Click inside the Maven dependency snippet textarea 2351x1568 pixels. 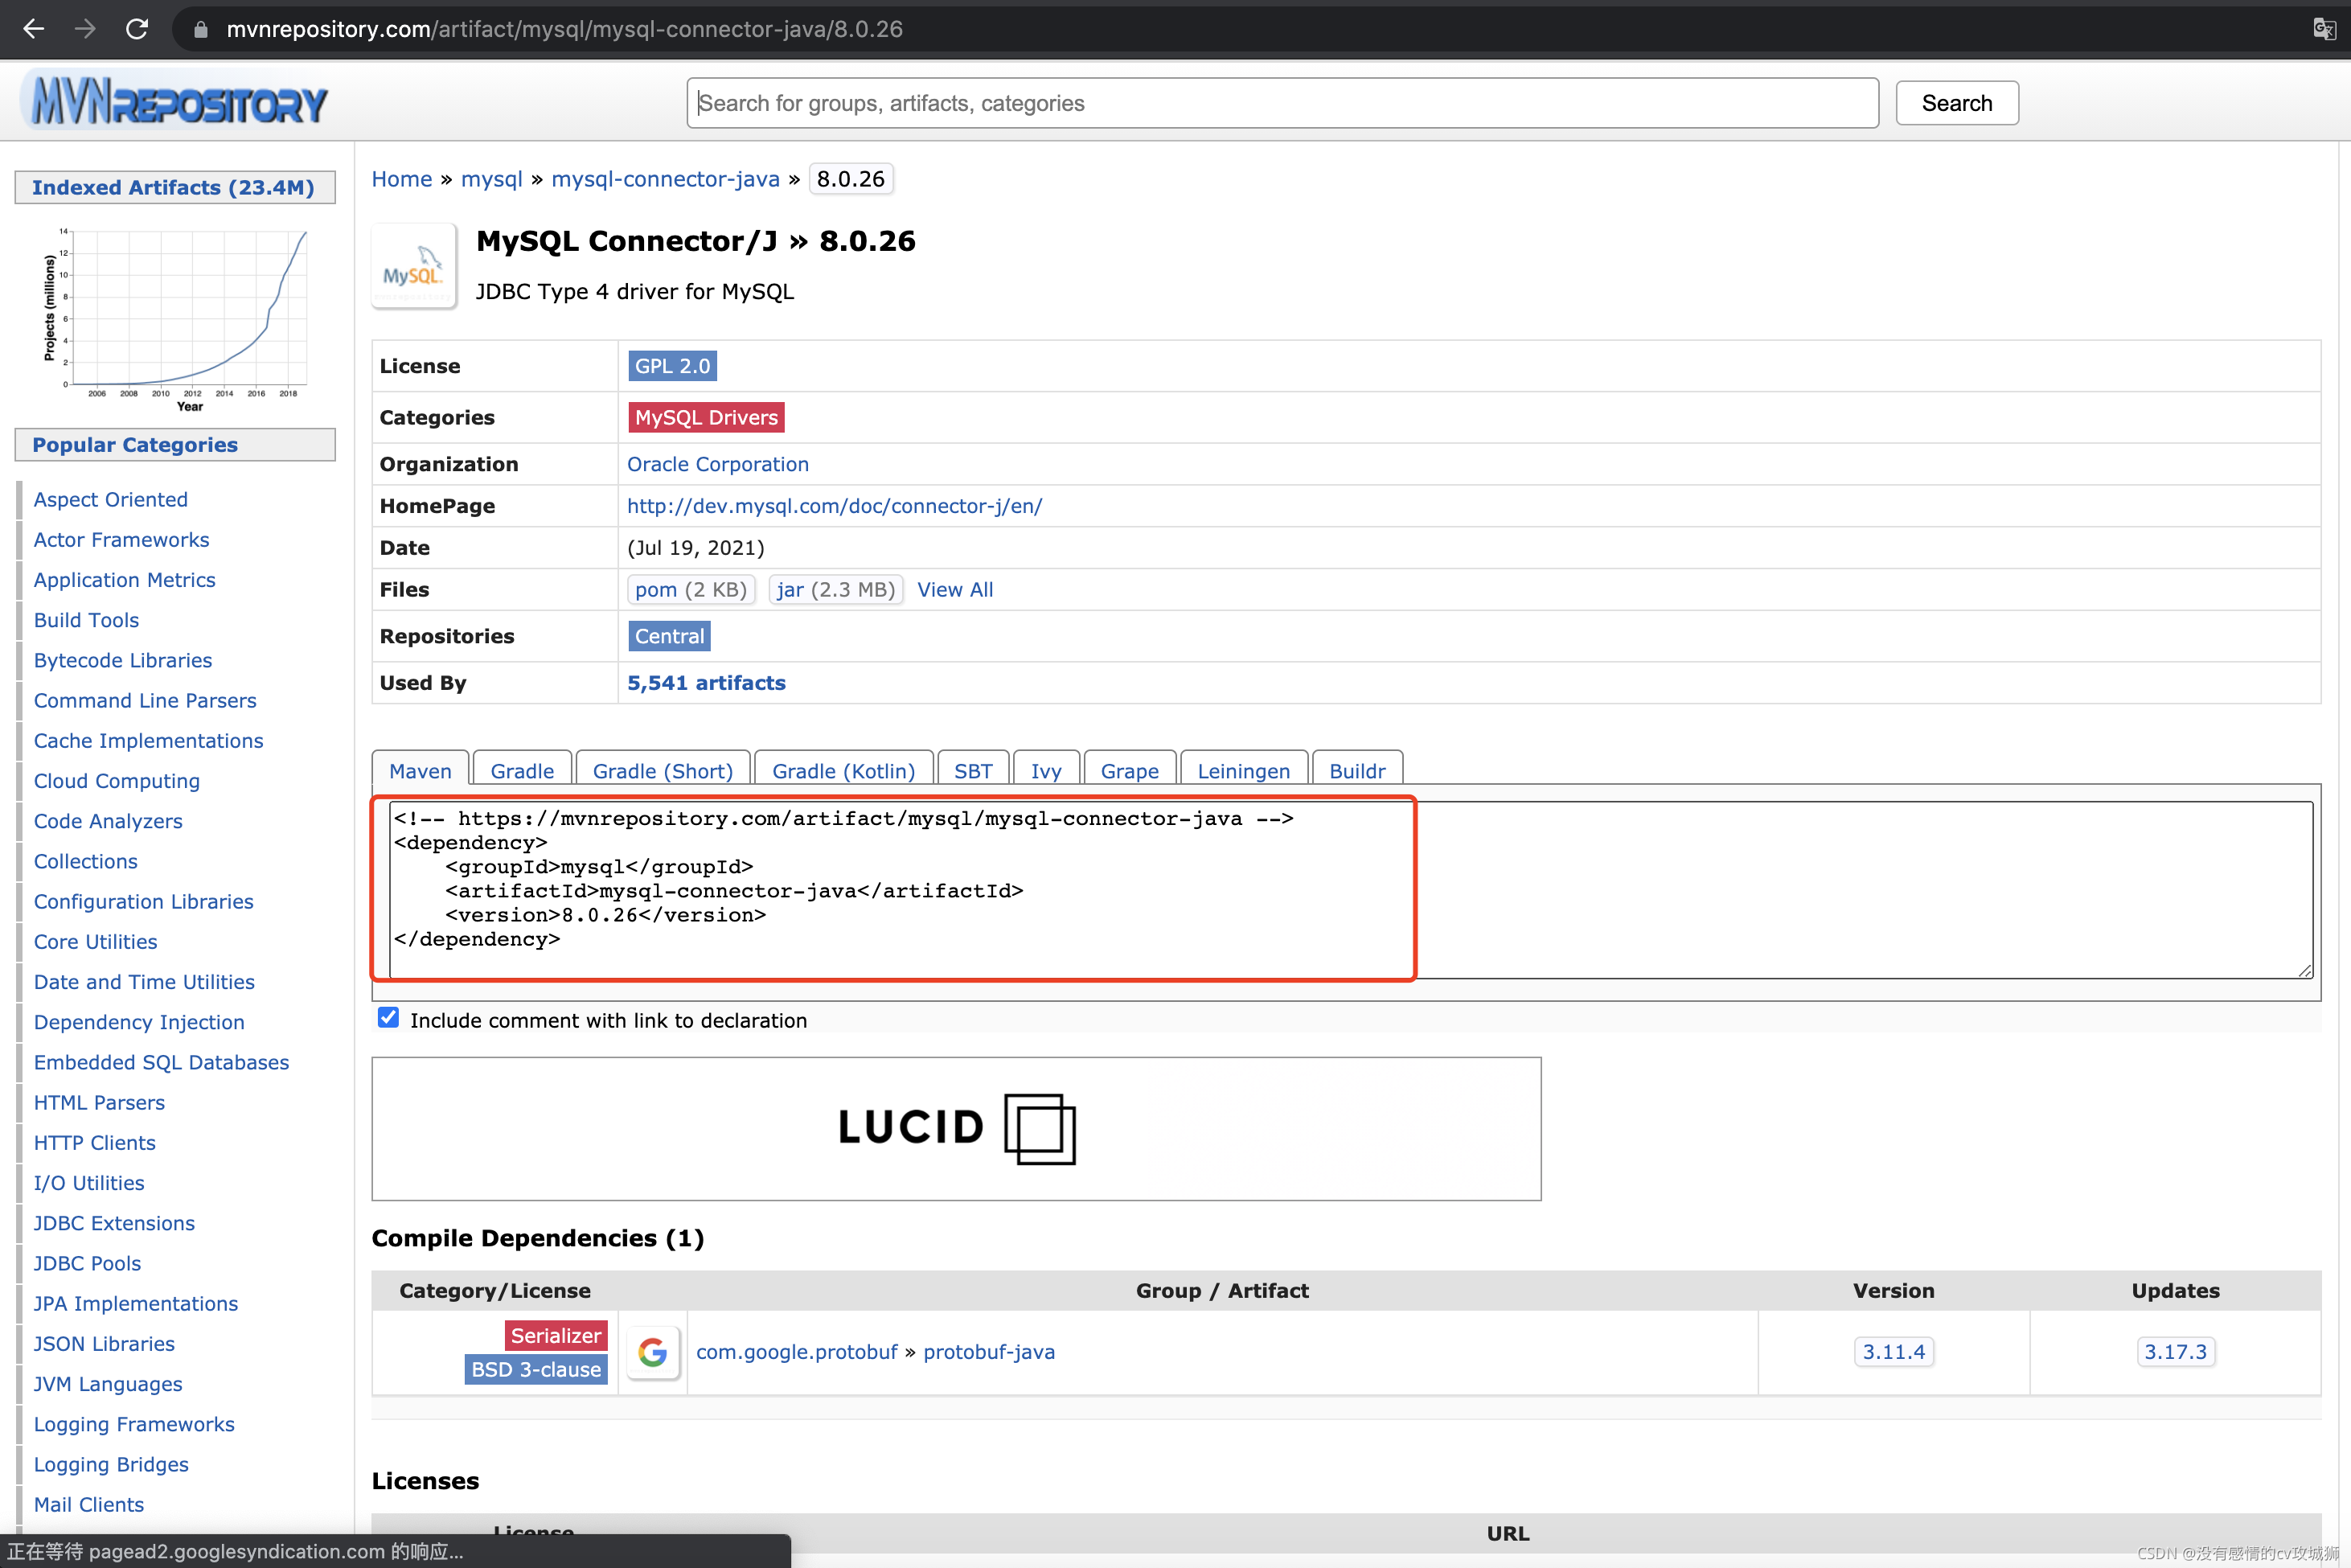[x=1350, y=889]
